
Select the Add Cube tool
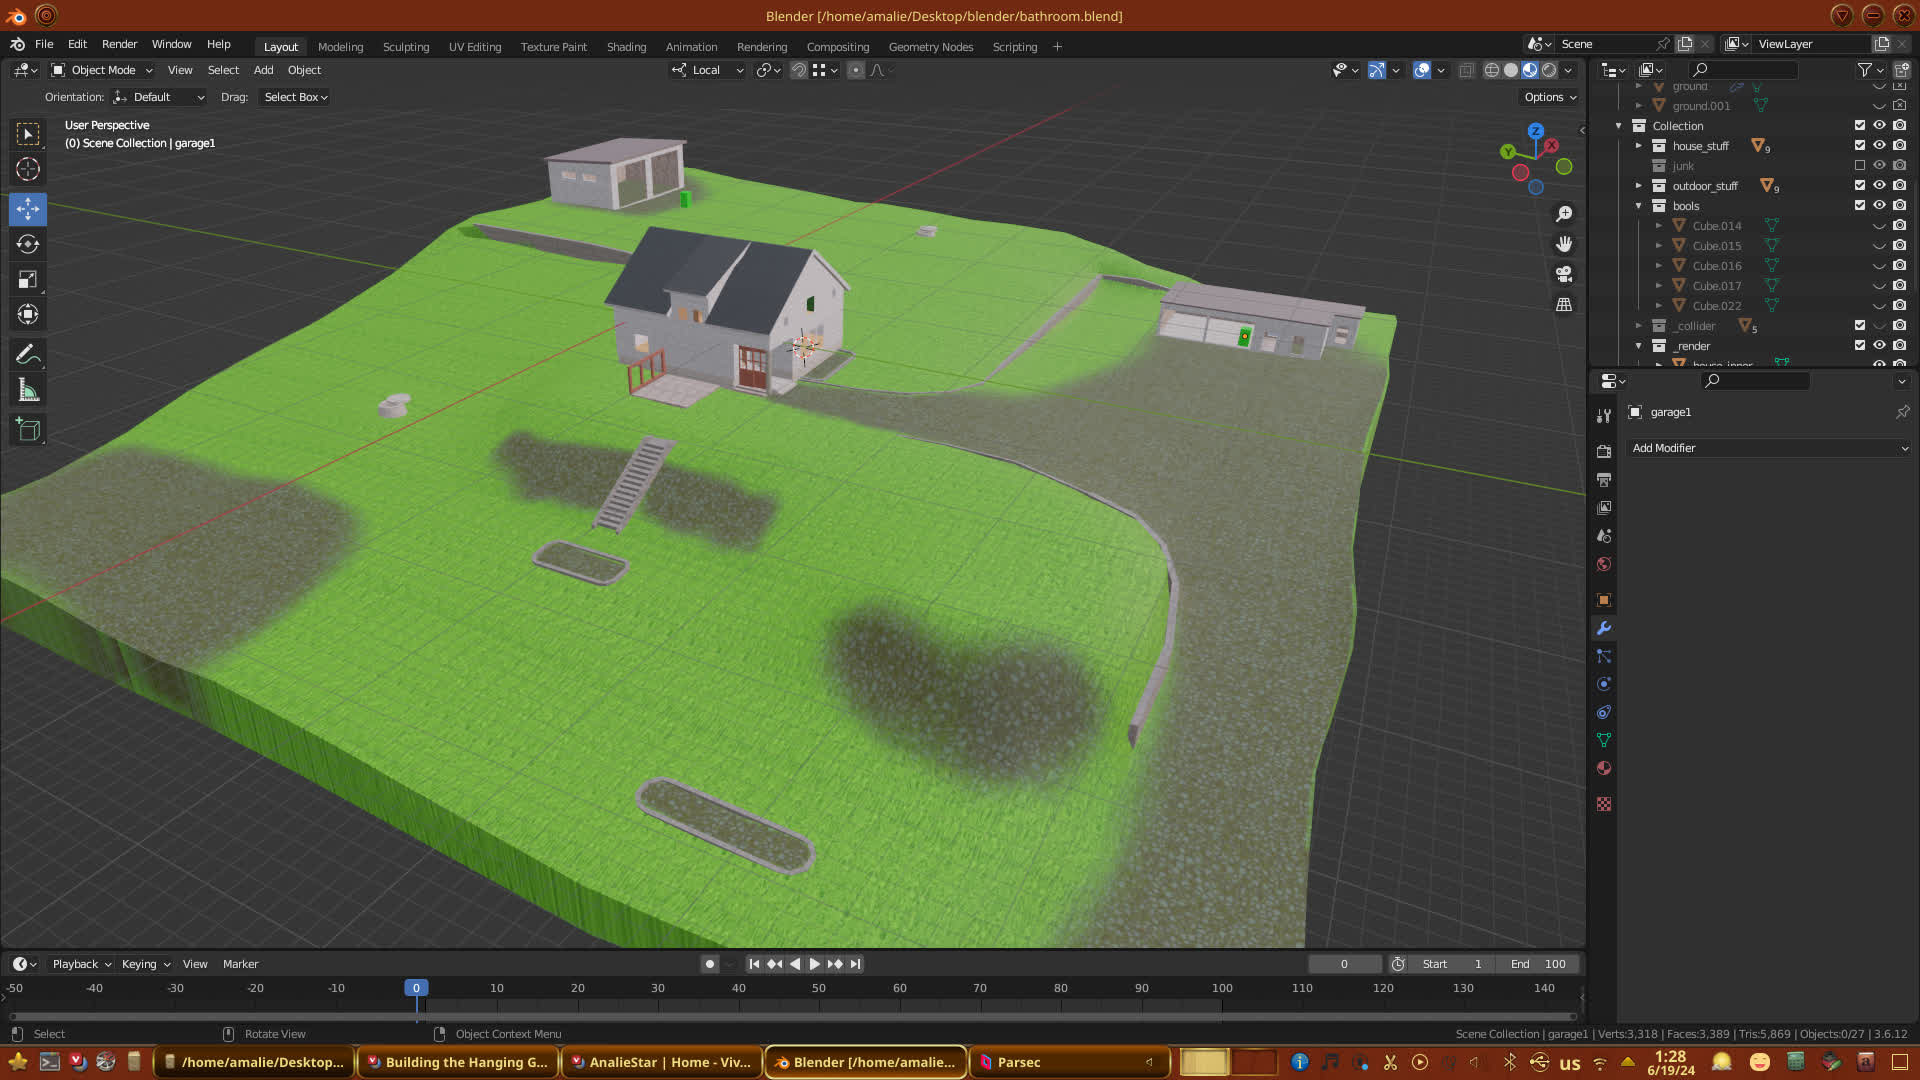coord(28,430)
